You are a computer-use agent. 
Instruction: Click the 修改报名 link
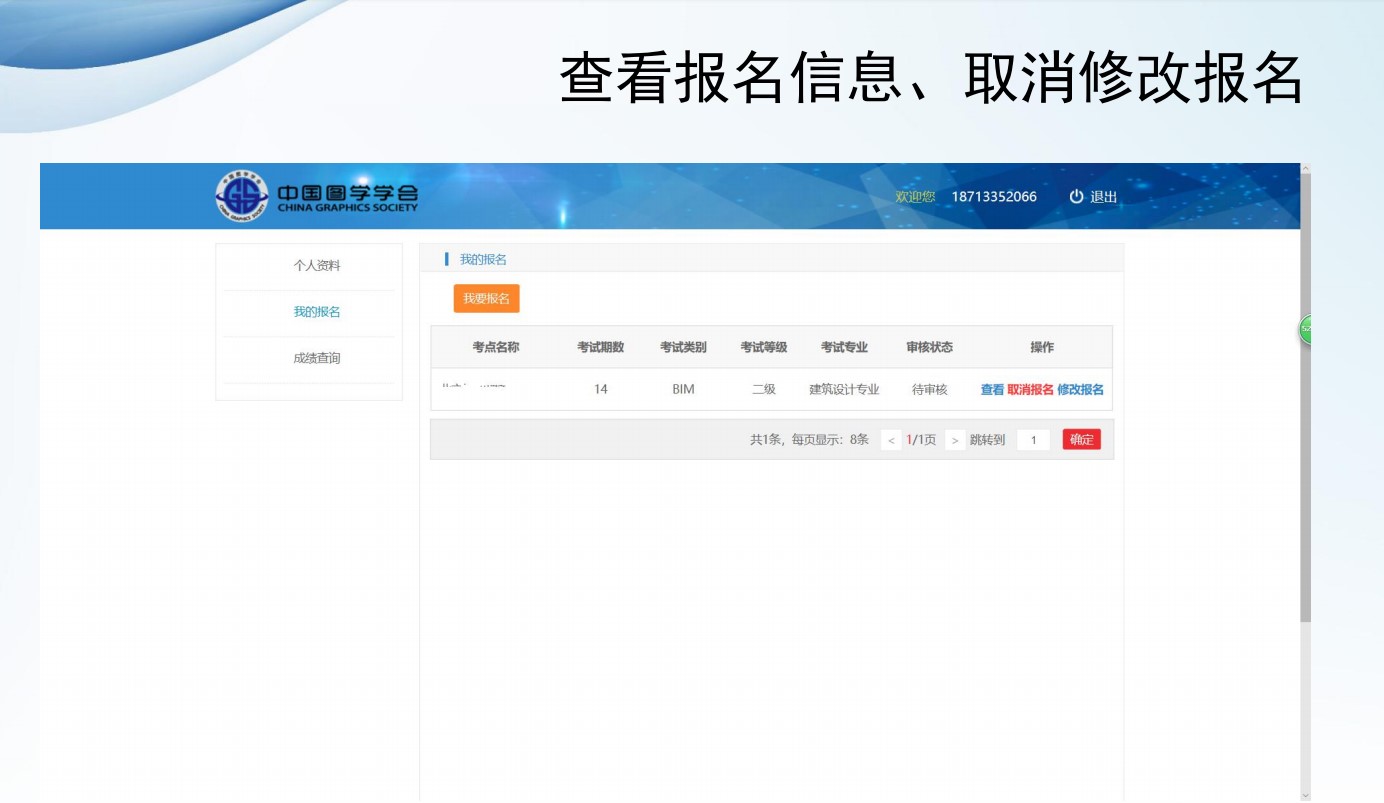click(1080, 390)
